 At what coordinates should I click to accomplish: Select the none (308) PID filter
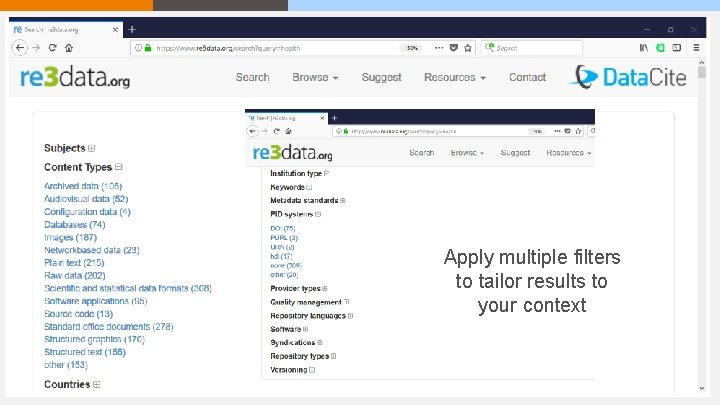(x=286, y=265)
